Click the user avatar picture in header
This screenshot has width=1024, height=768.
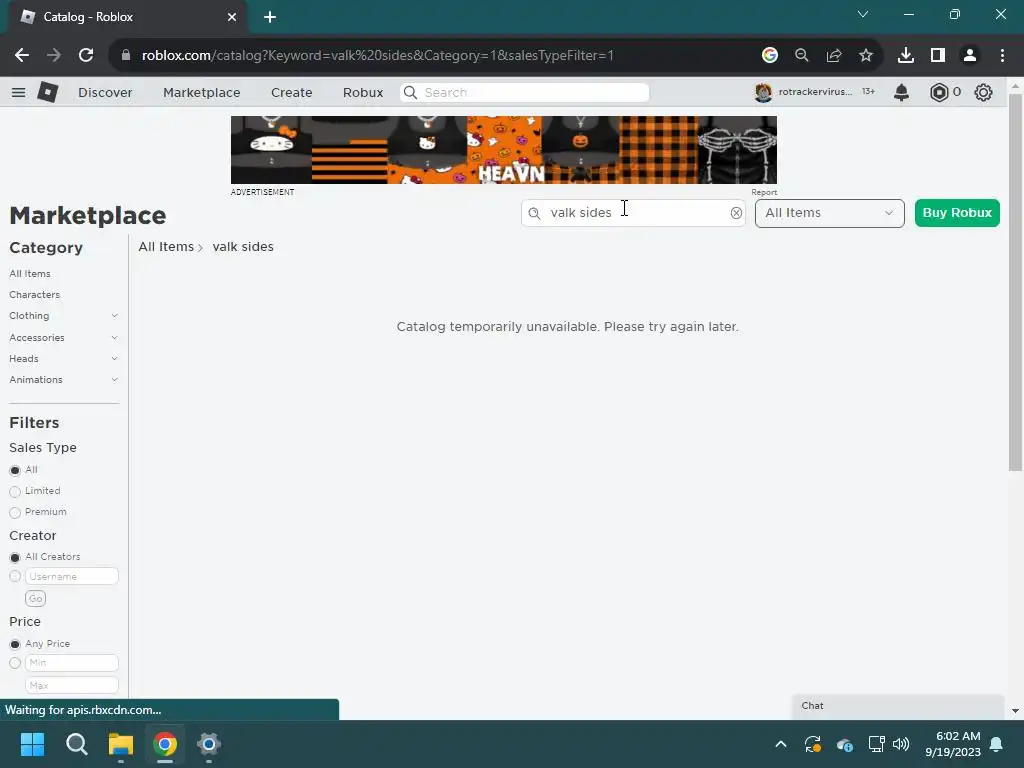click(763, 92)
